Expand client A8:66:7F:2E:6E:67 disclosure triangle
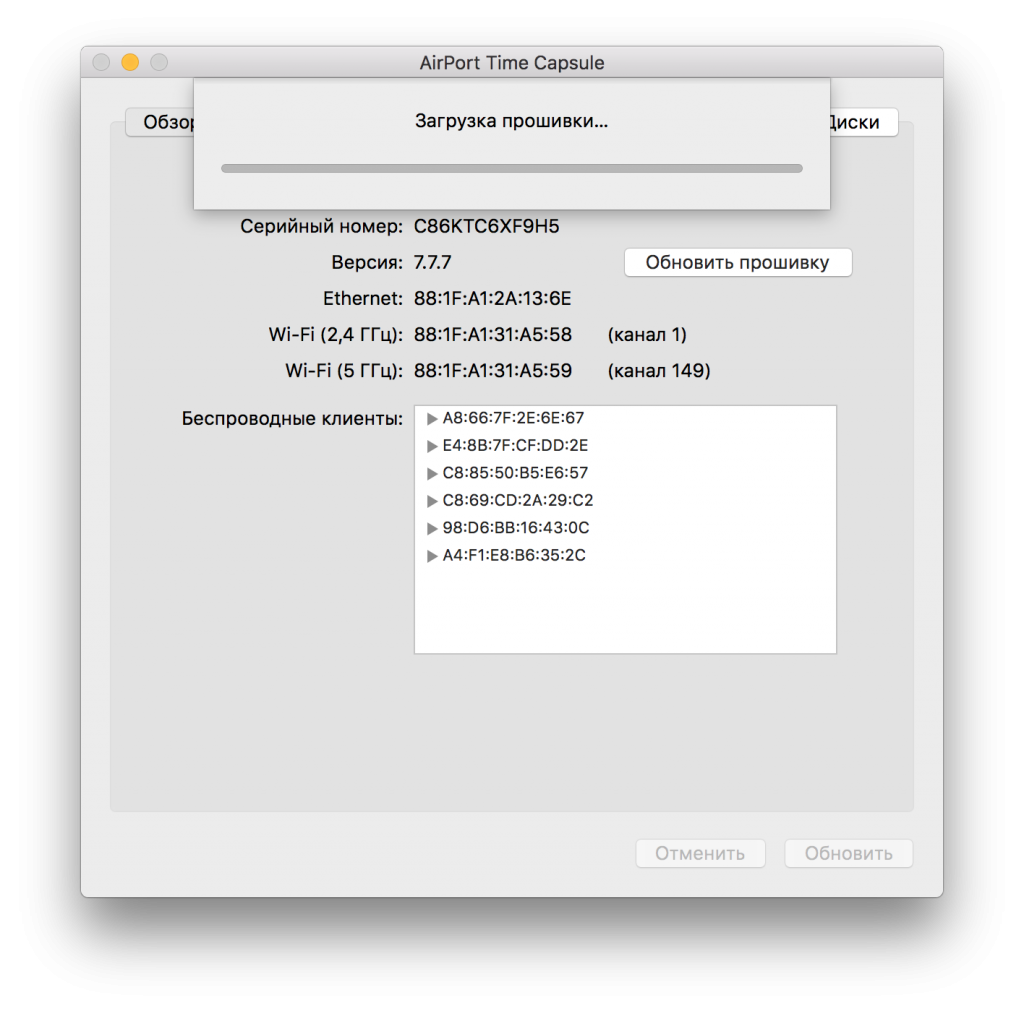This screenshot has width=1024, height=1013. point(432,419)
